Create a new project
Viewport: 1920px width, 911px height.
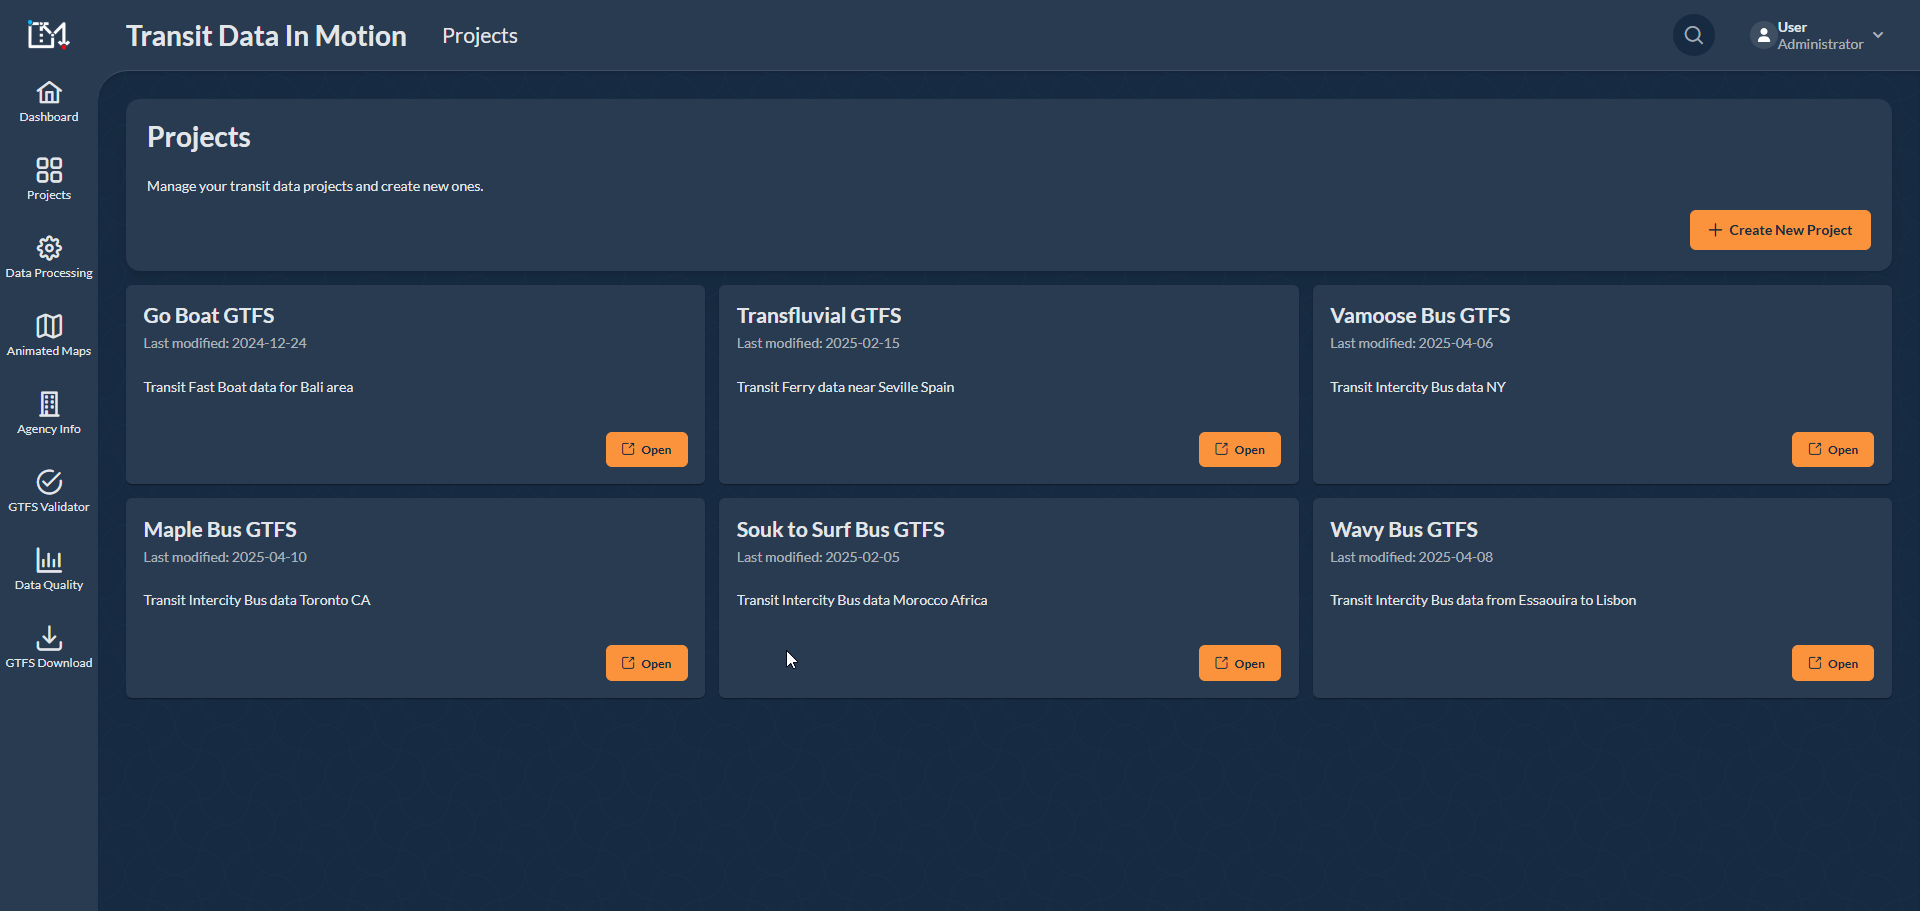tap(1779, 230)
